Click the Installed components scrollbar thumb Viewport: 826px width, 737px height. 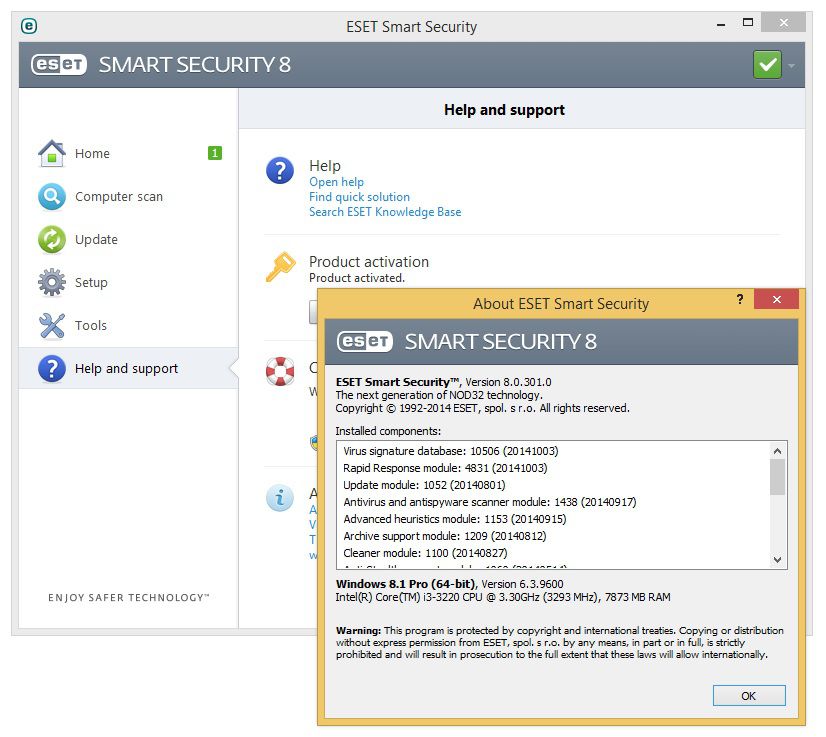777,477
